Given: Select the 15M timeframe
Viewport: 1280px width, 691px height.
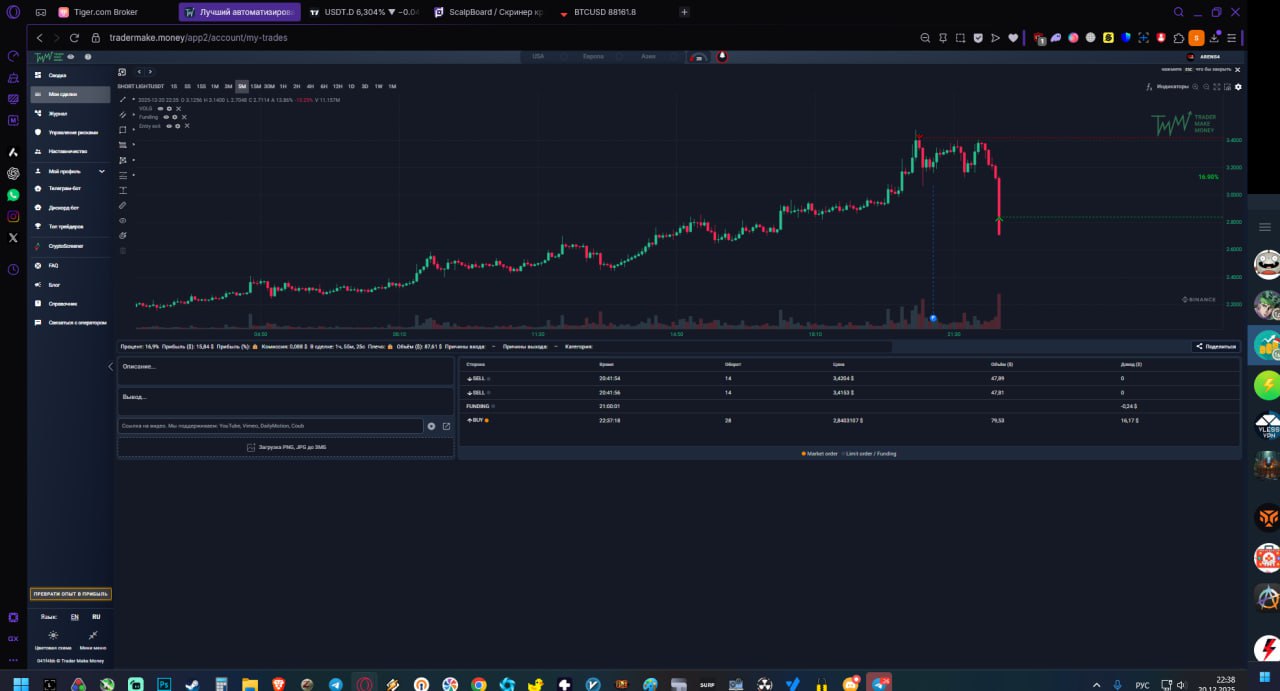Looking at the screenshot, I should [256, 86].
